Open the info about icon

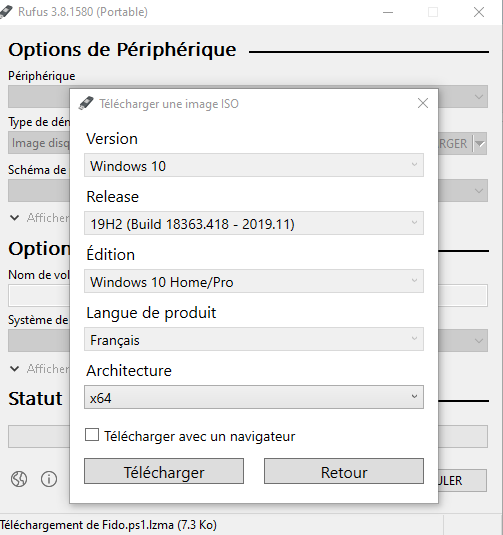49,479
